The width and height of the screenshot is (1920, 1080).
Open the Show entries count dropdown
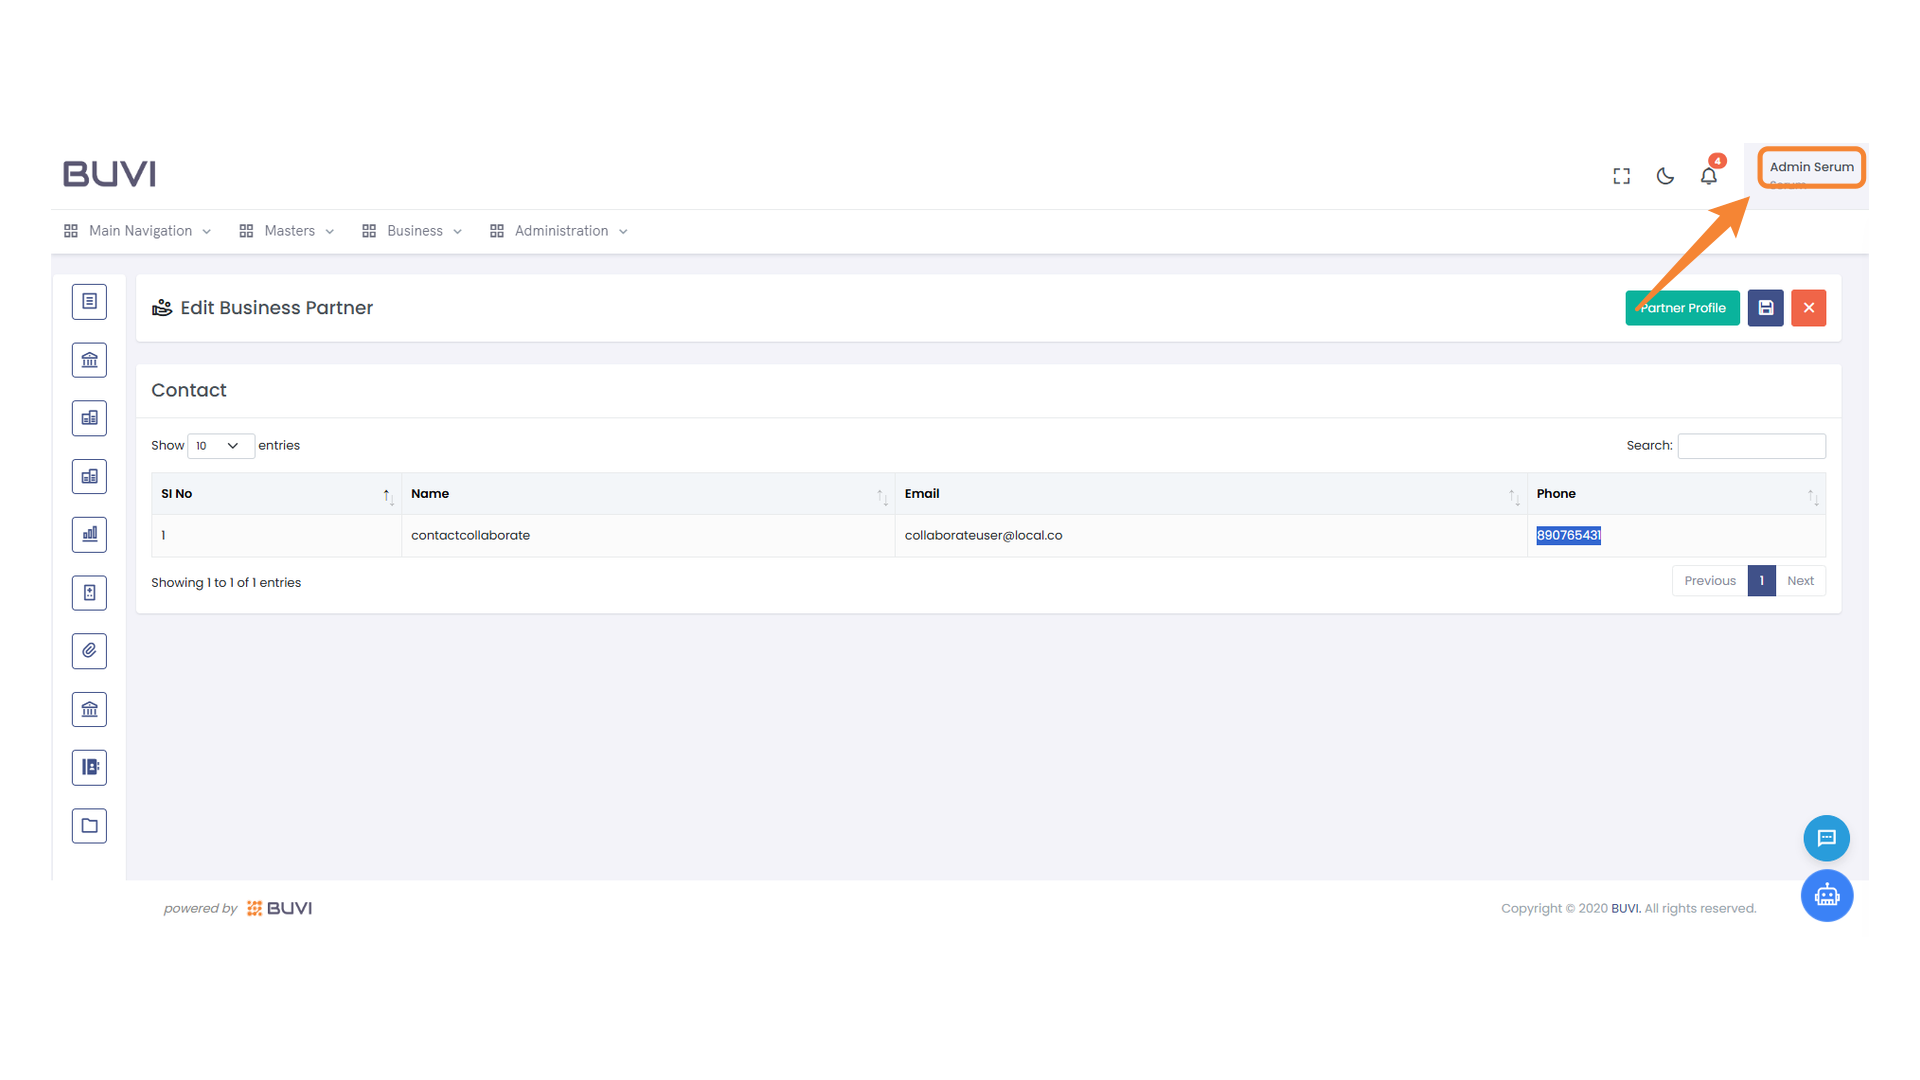tap(219, 446)
